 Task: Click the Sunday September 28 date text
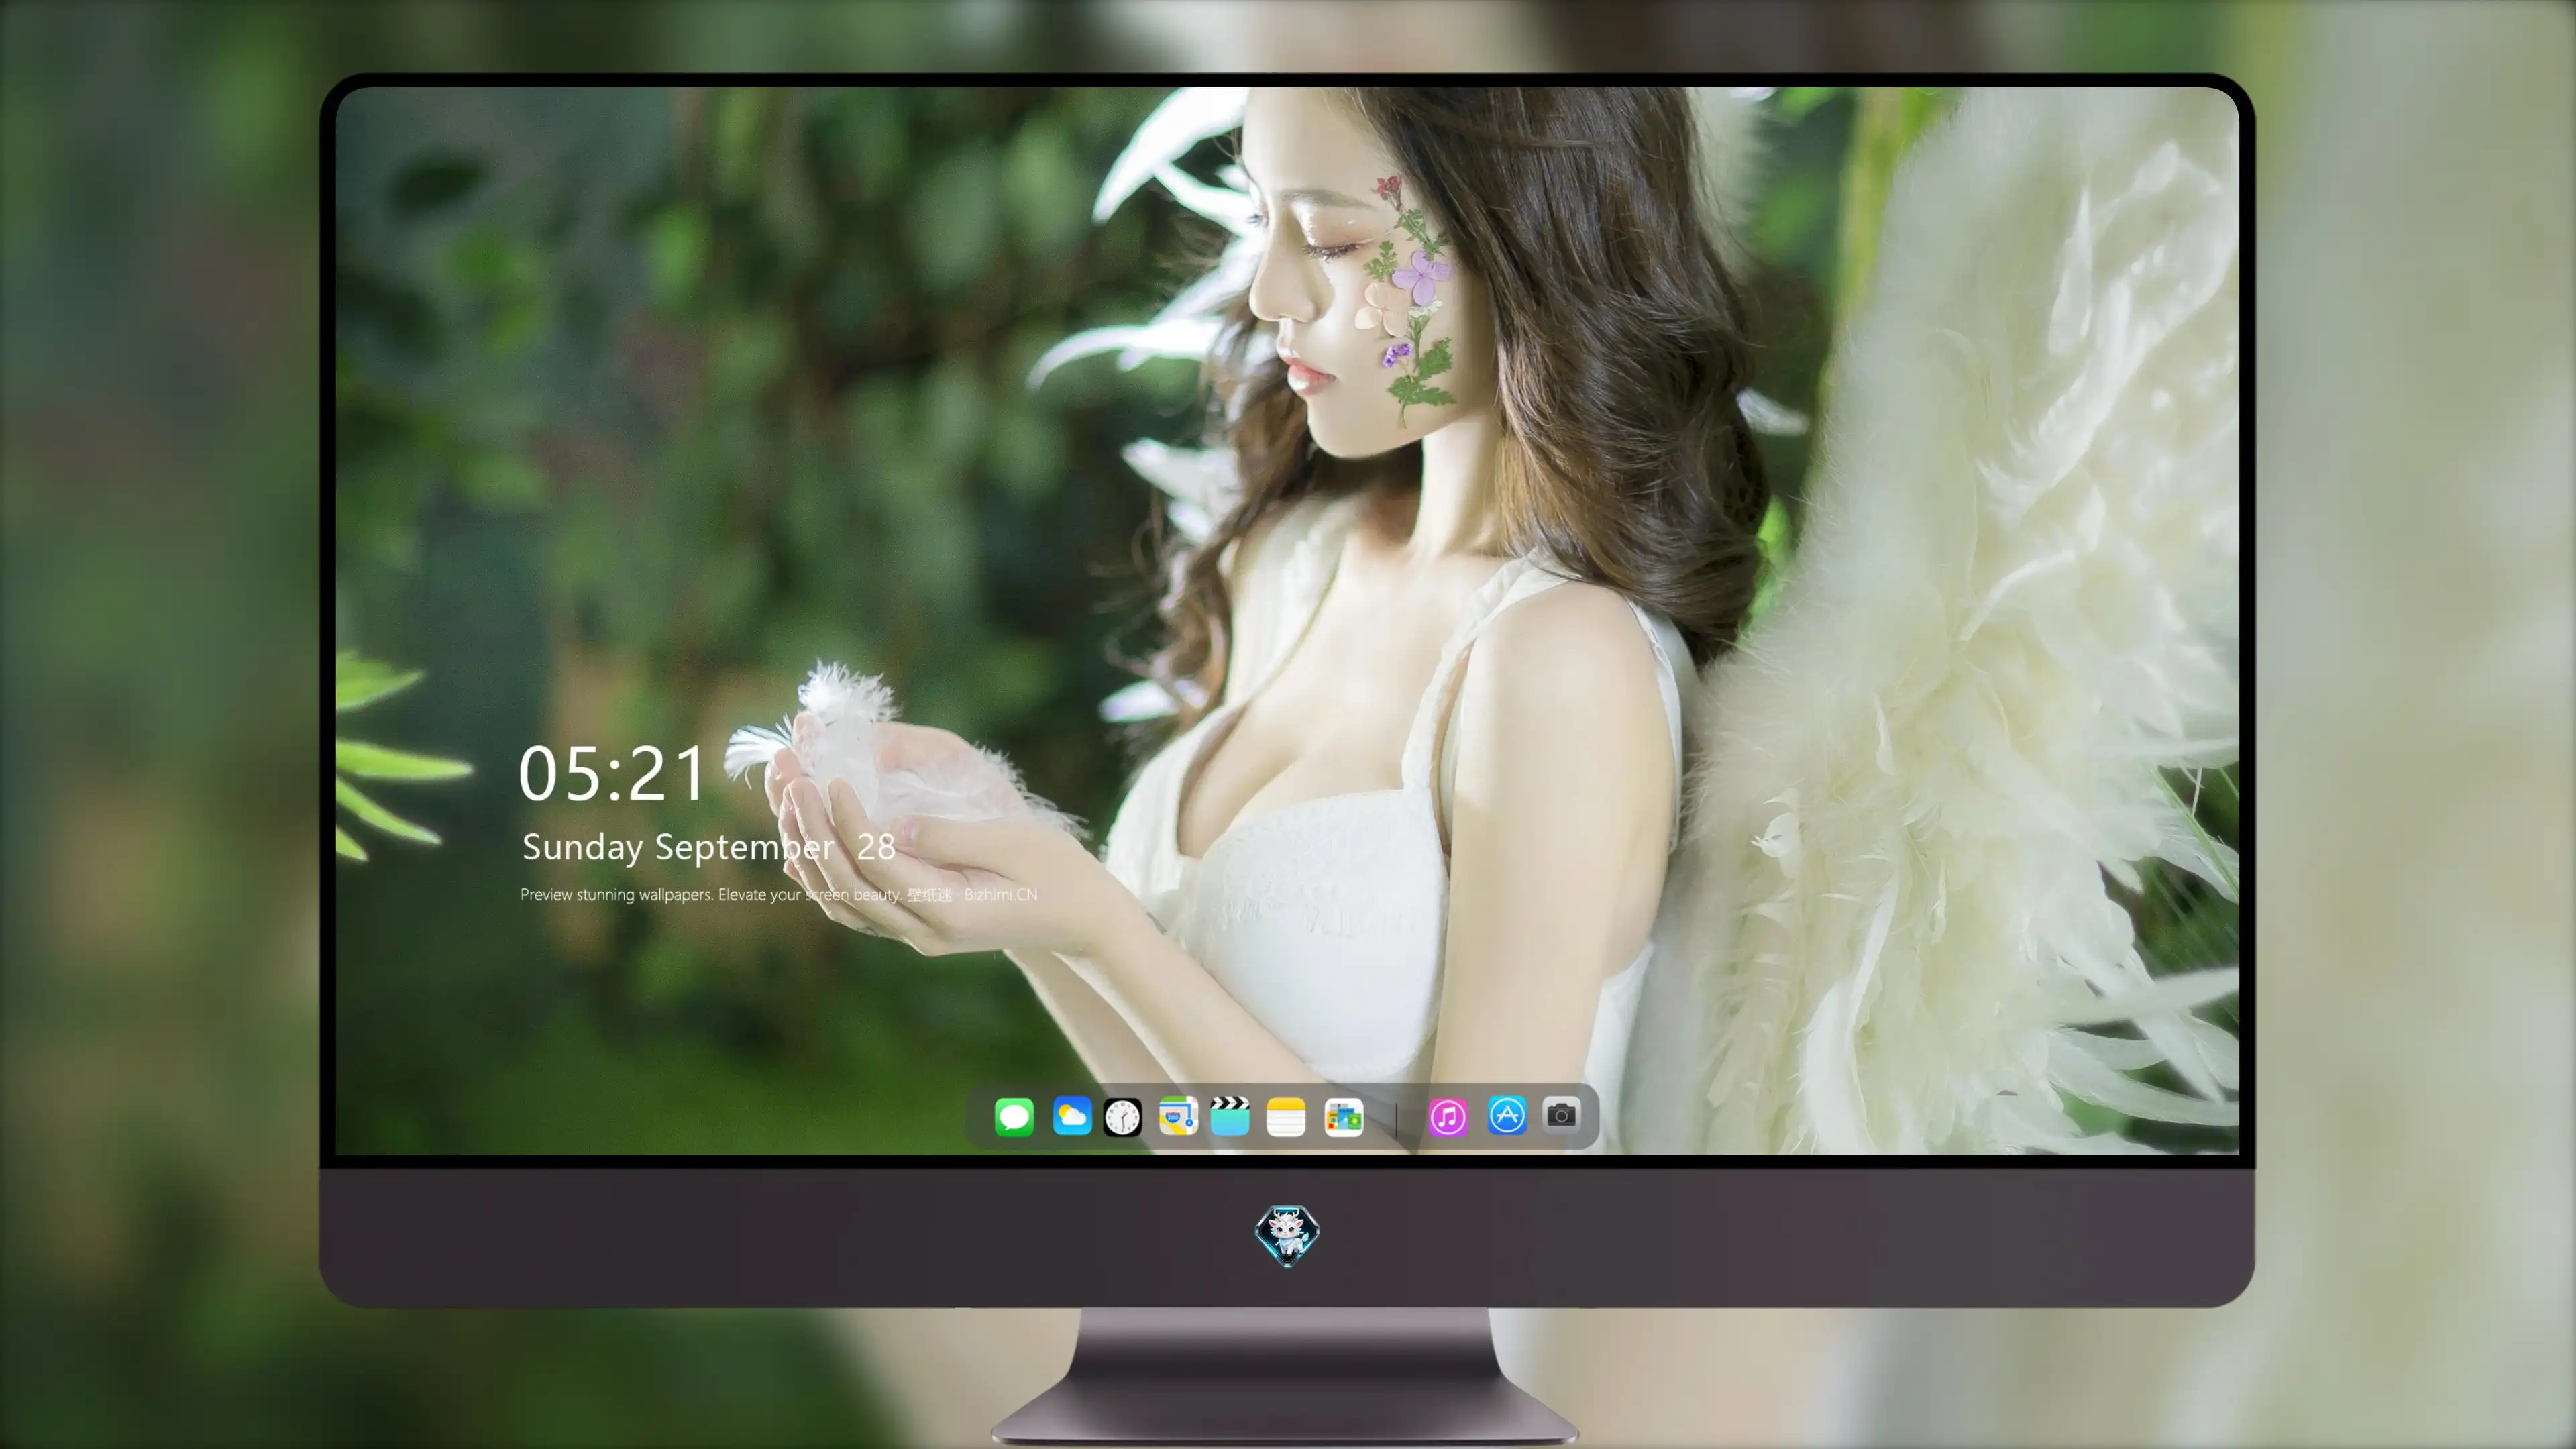click(708, 847)
